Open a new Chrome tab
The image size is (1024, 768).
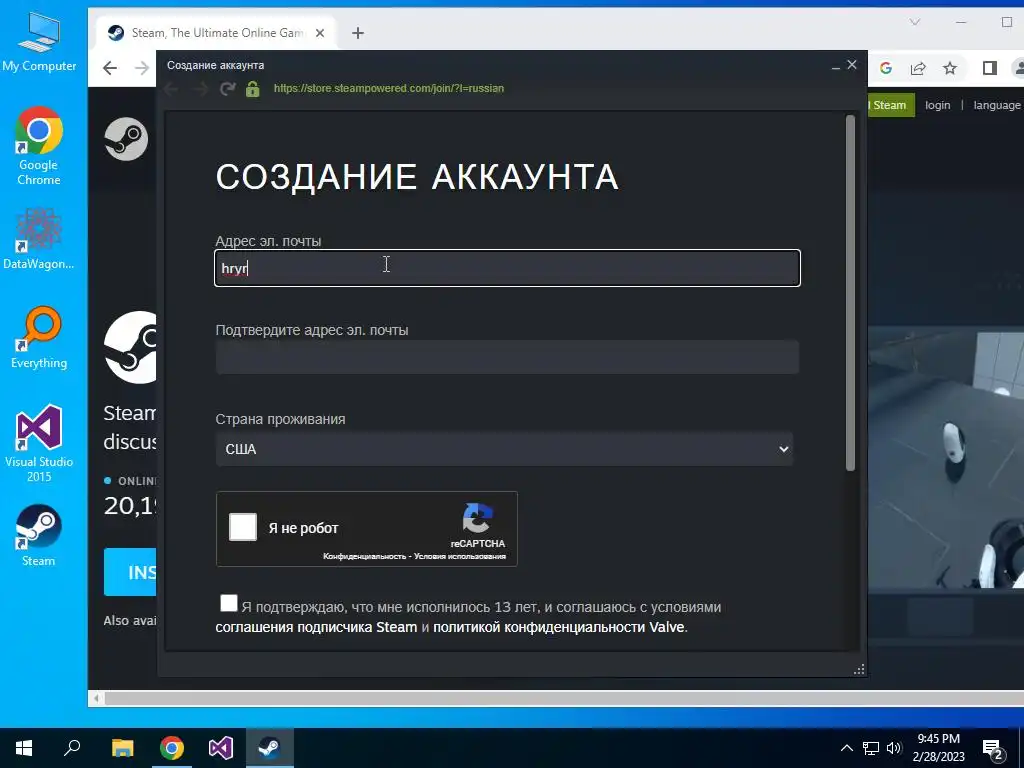coord(358,33)
